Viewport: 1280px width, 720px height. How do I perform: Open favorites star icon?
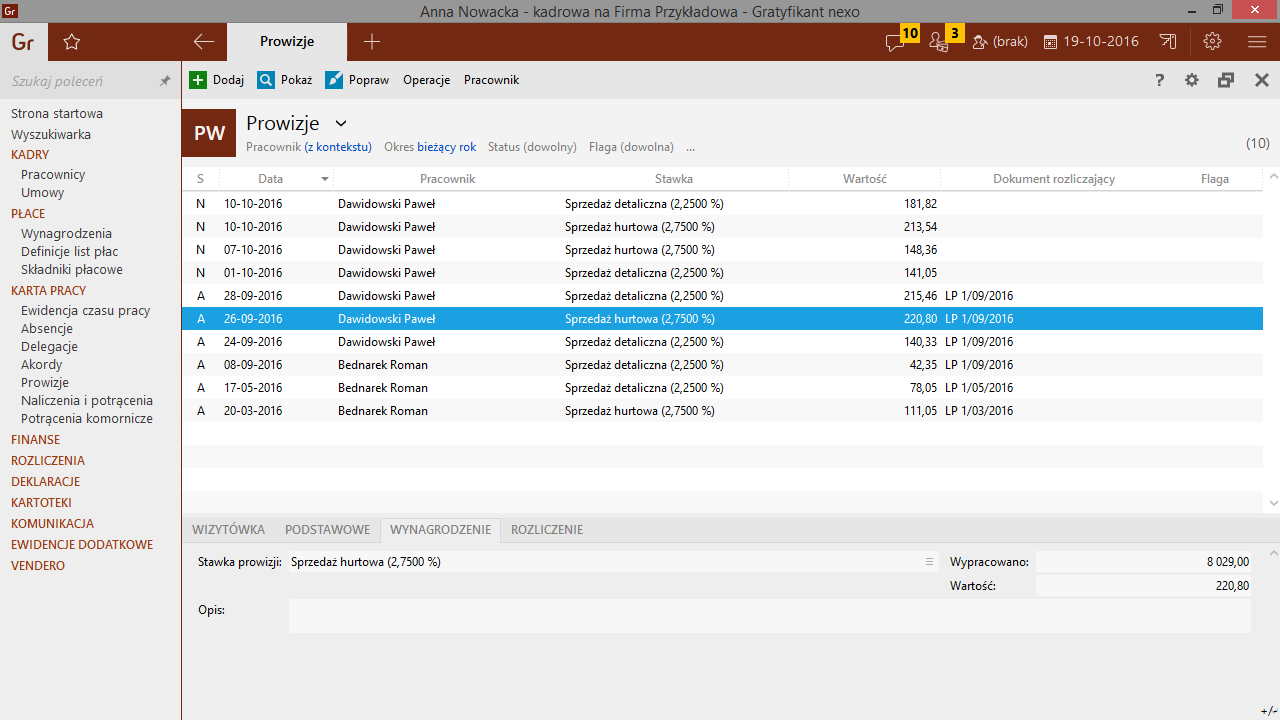(x=71, y=42)
